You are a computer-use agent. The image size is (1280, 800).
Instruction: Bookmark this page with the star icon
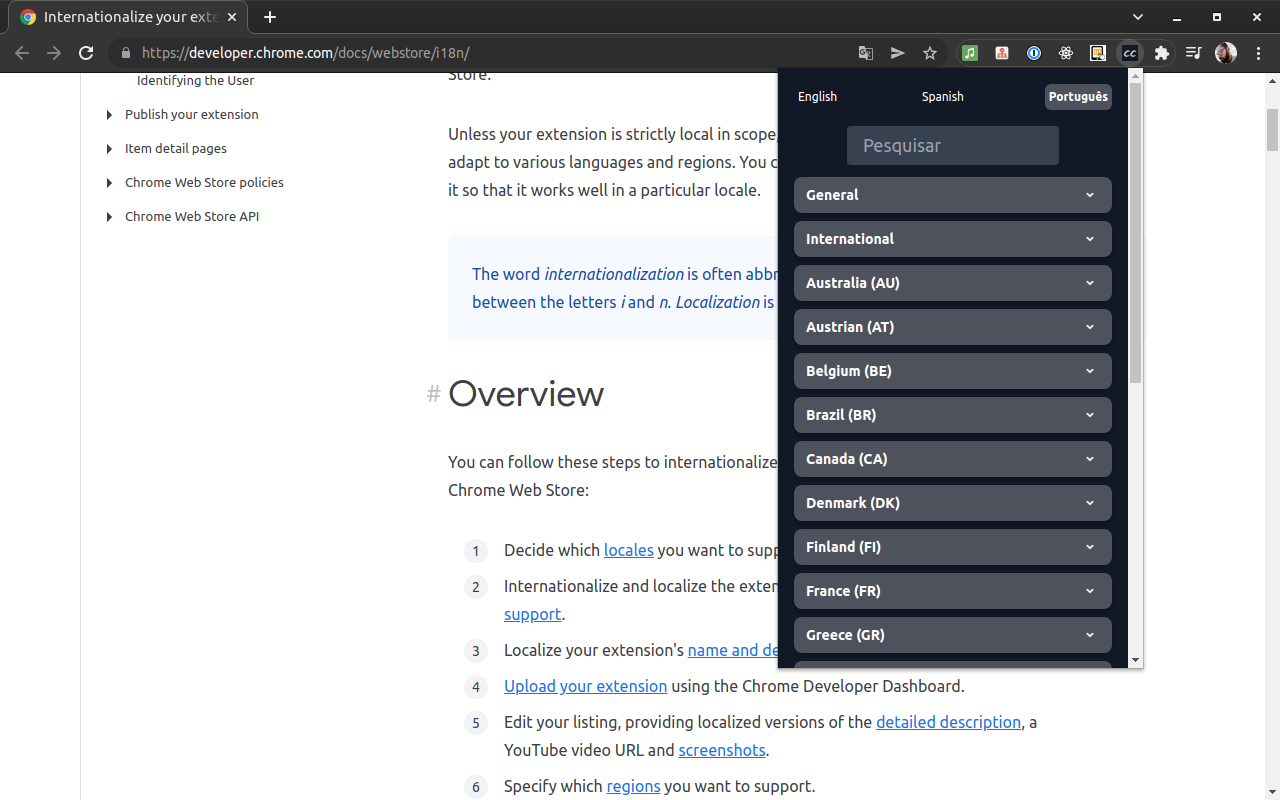(x=930, y=53)
